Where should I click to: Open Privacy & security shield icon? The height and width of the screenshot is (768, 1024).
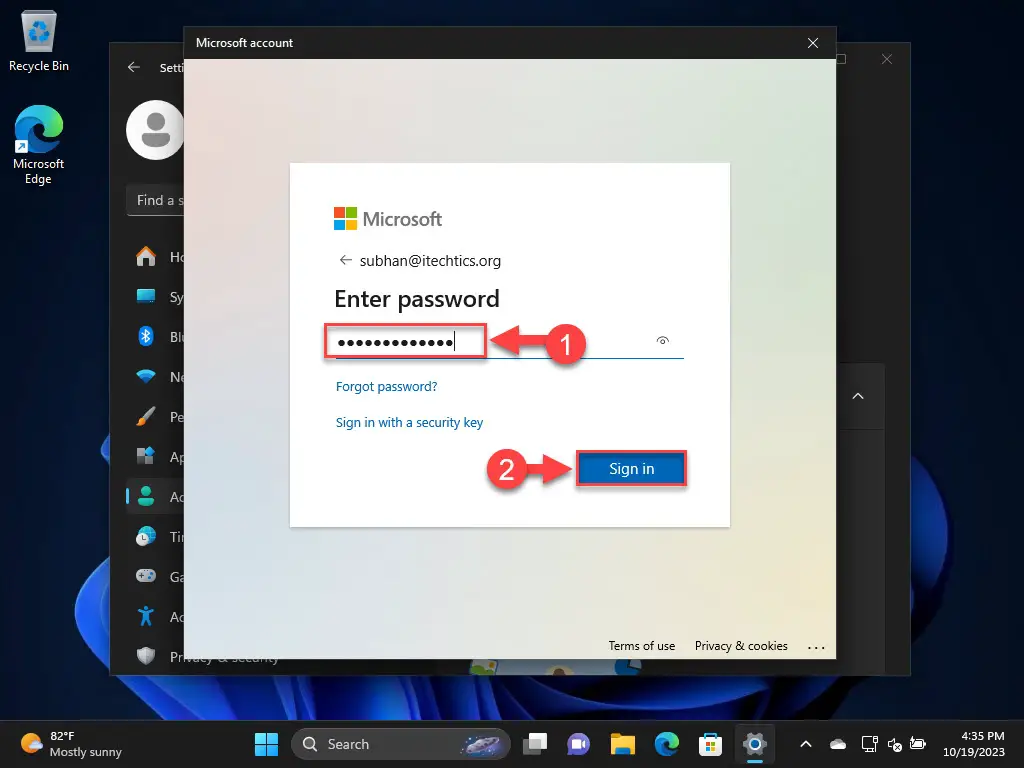(146, 656)
